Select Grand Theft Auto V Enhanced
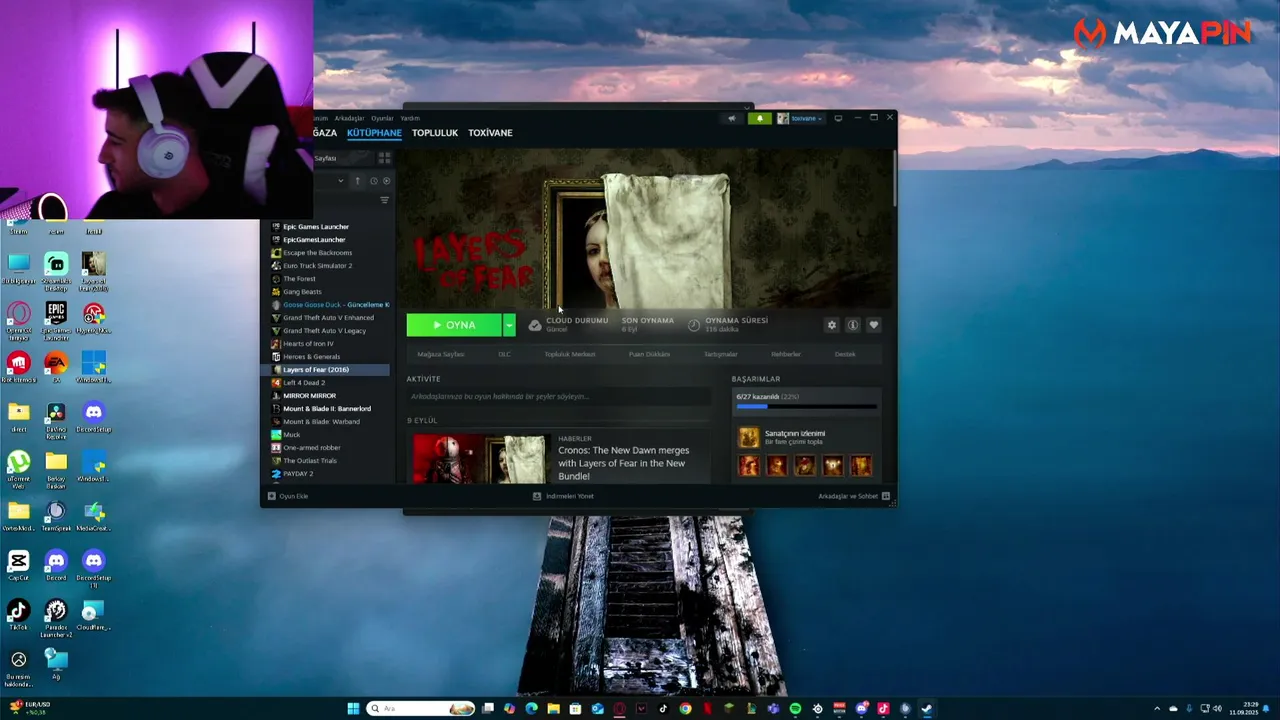This screenshot has width=1280, height=720. (328, 318)
